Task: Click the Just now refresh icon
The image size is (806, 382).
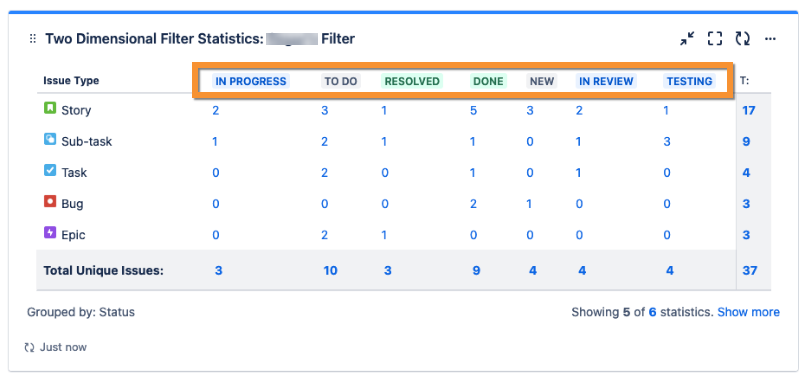Action: (x=29, y=348)
